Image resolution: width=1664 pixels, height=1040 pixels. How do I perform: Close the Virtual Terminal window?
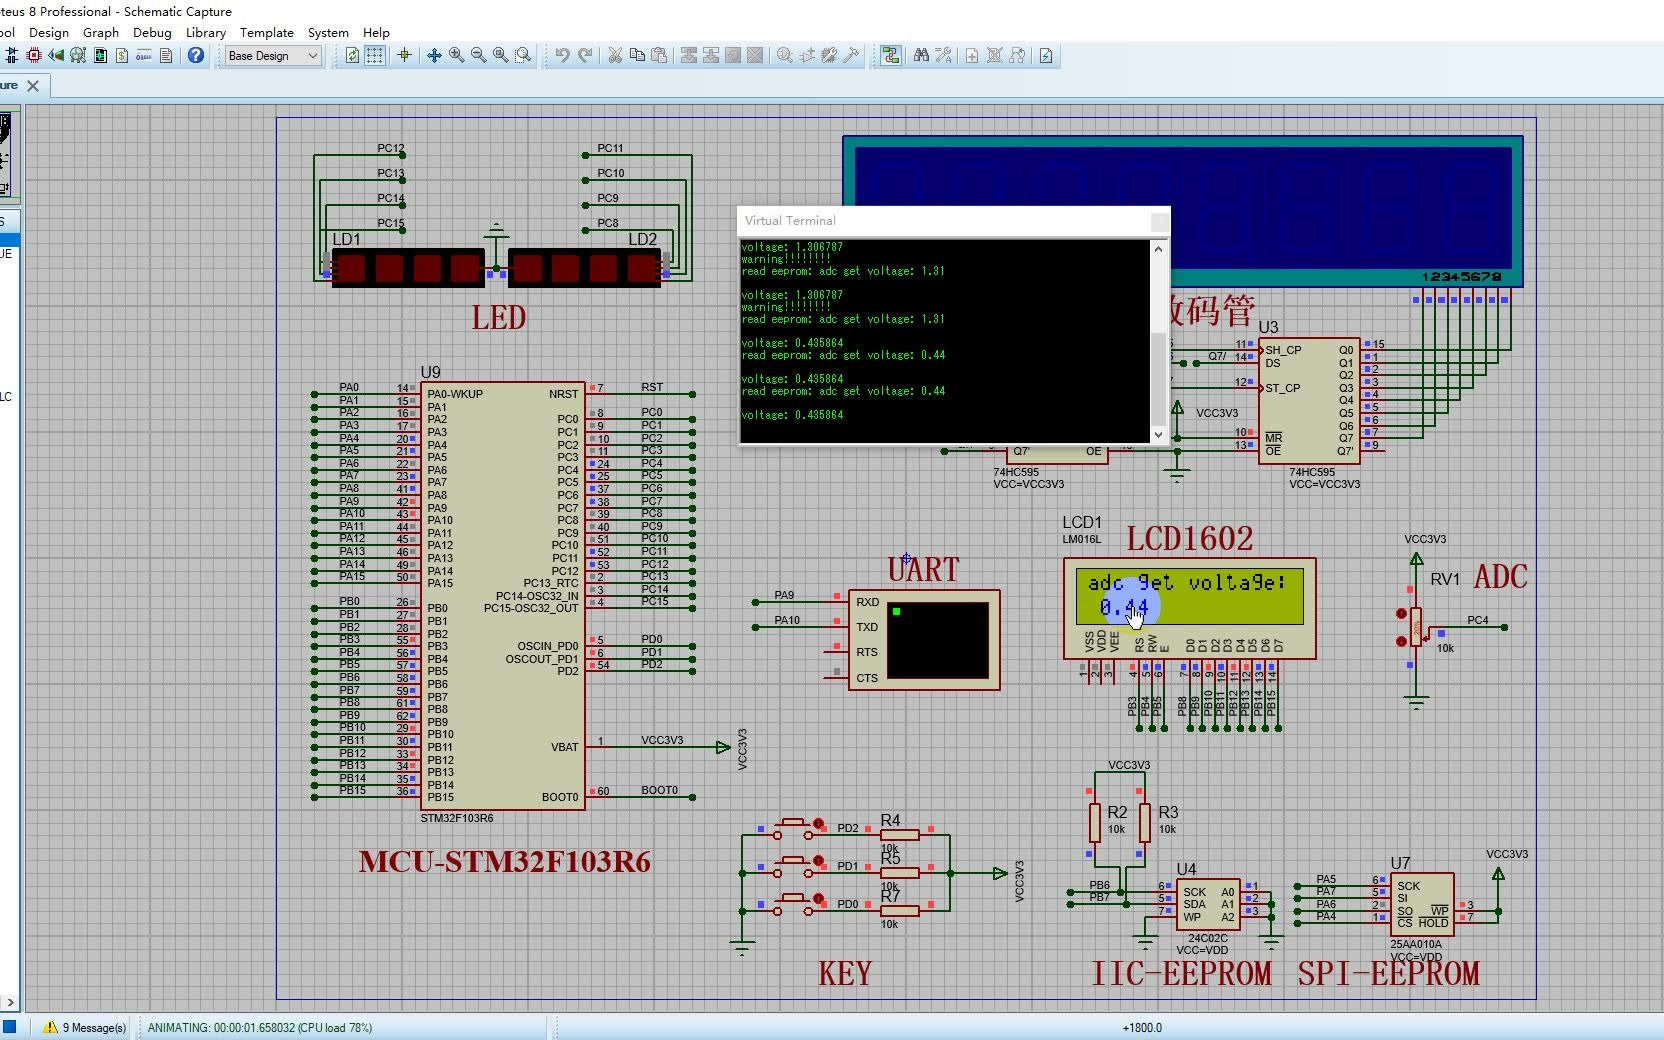pos(1159,221)
